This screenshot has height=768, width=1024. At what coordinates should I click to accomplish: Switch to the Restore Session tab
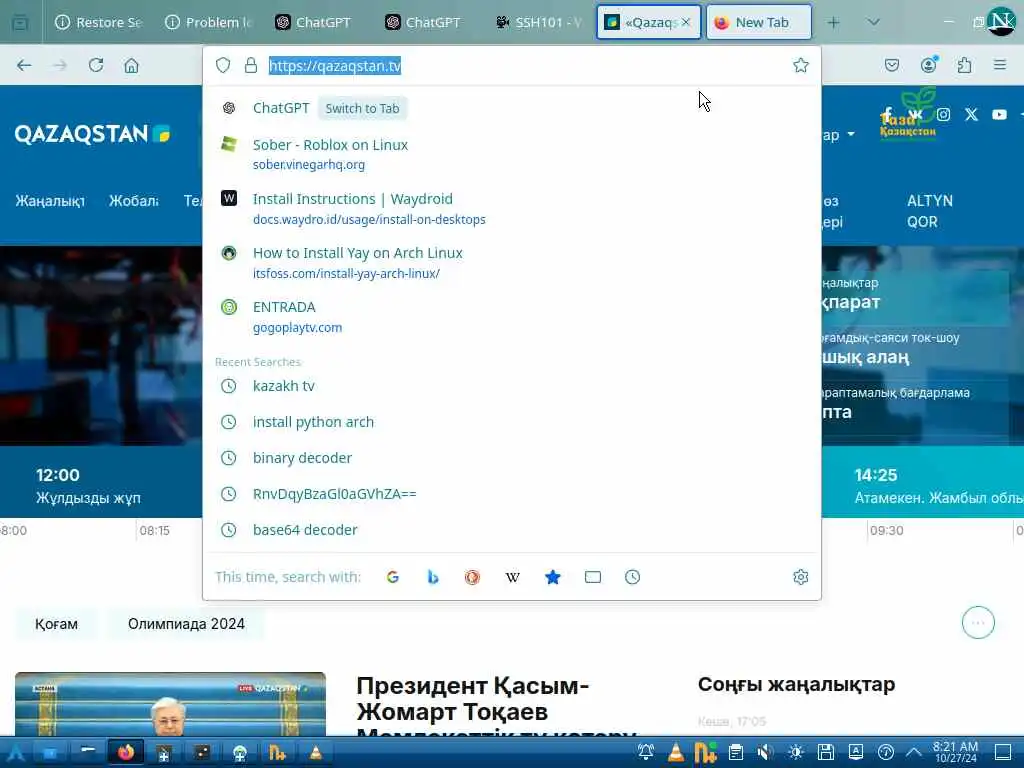coord(99,22)
